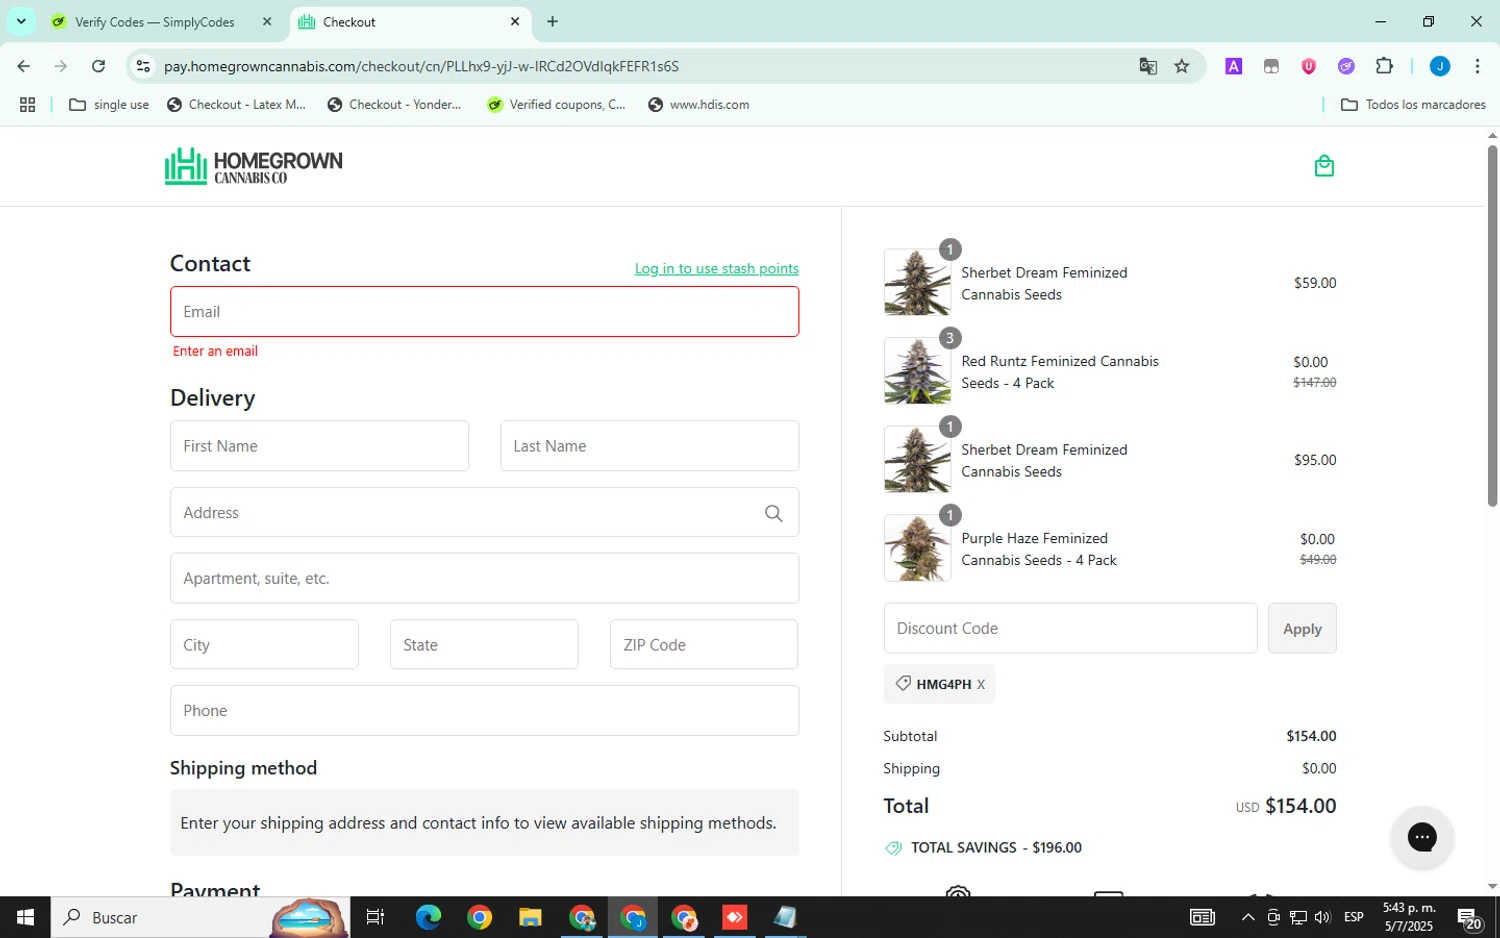Focus the Last Name field
Viewport: 1500px width, 938px height.
pos(650,446)
